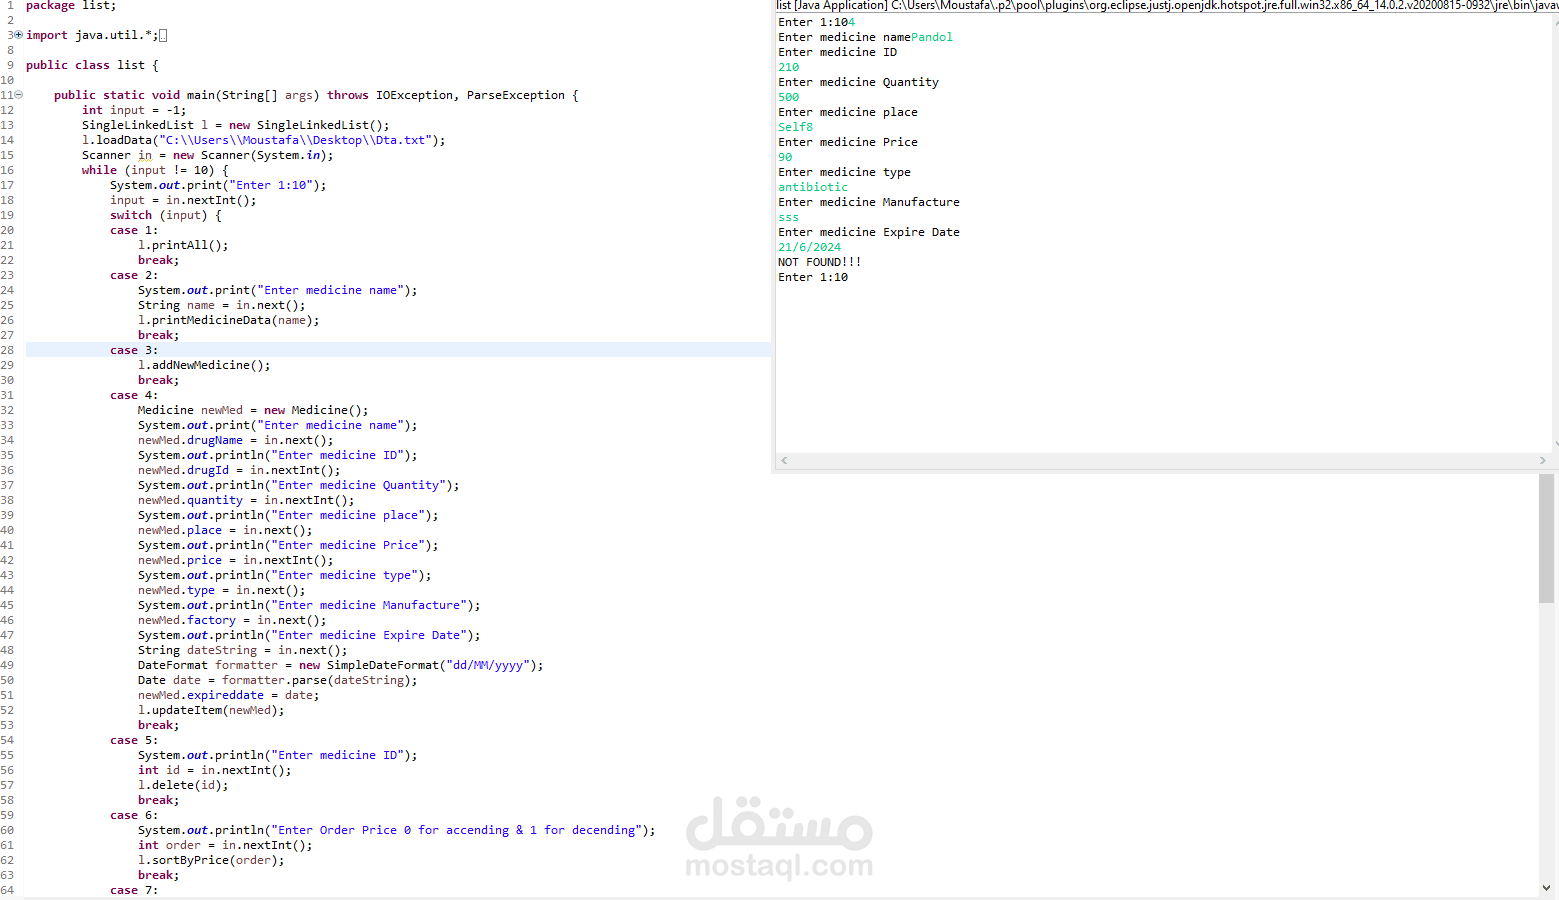
Task: Click the 'Enter Order Price' println line
Action: (397, 830)
